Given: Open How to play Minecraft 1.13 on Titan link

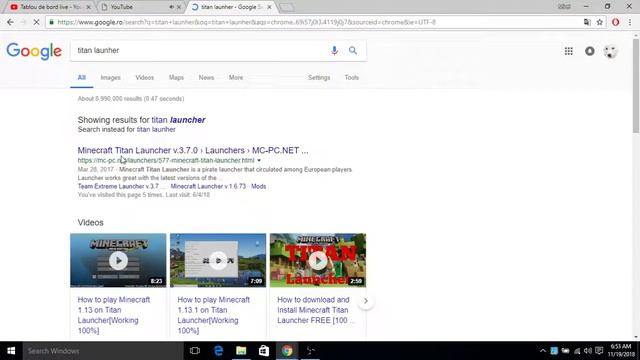Looking at the screenshot, I should tap(114, 315).
